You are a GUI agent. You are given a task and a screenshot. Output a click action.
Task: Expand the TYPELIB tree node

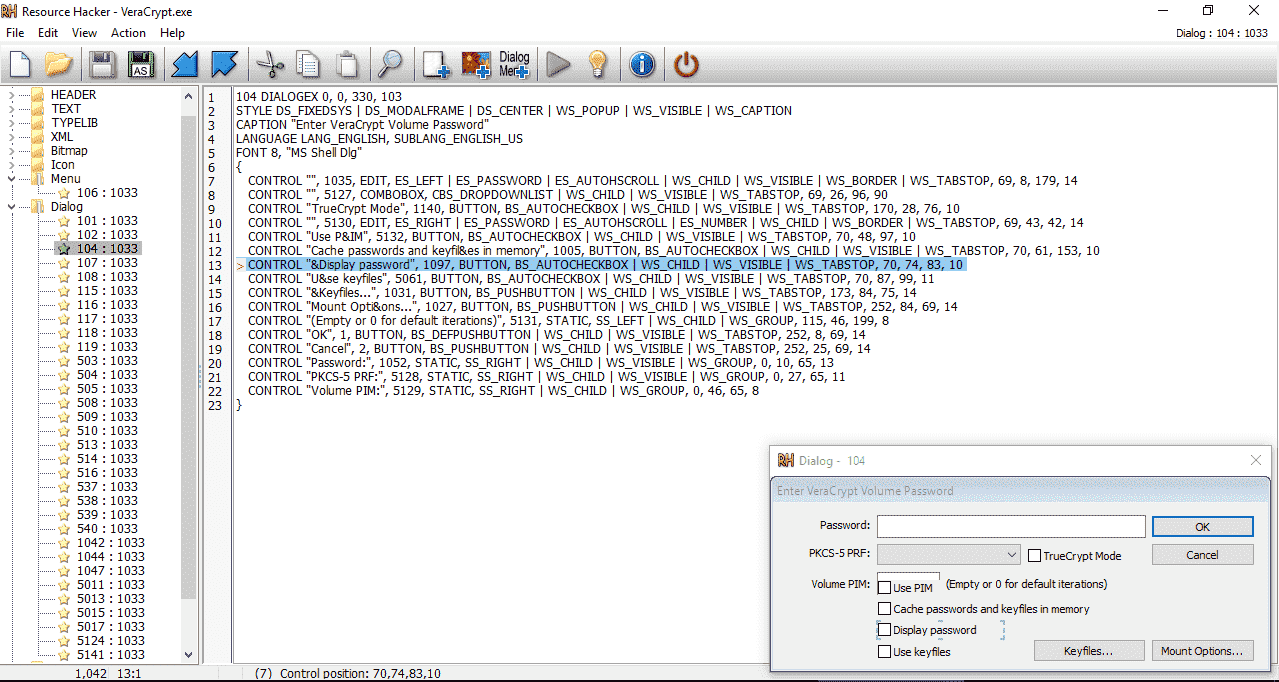tap(11, 123)
